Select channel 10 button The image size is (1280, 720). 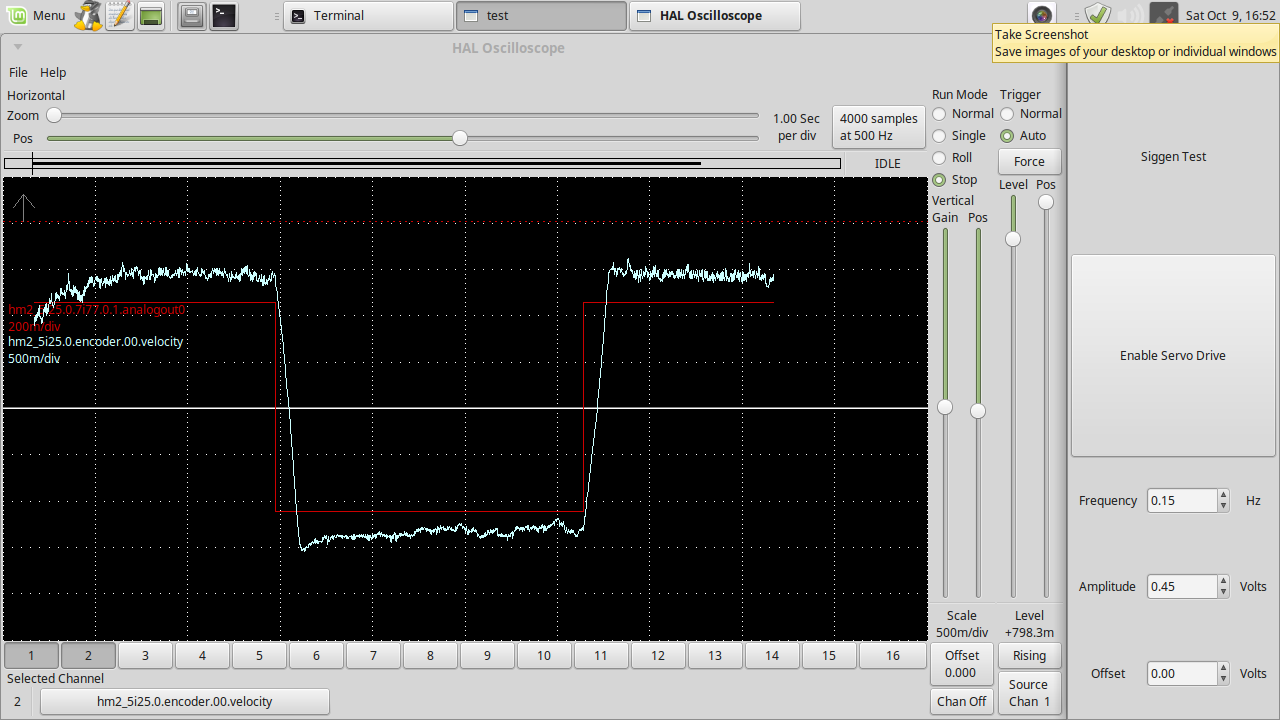[544, 655]
